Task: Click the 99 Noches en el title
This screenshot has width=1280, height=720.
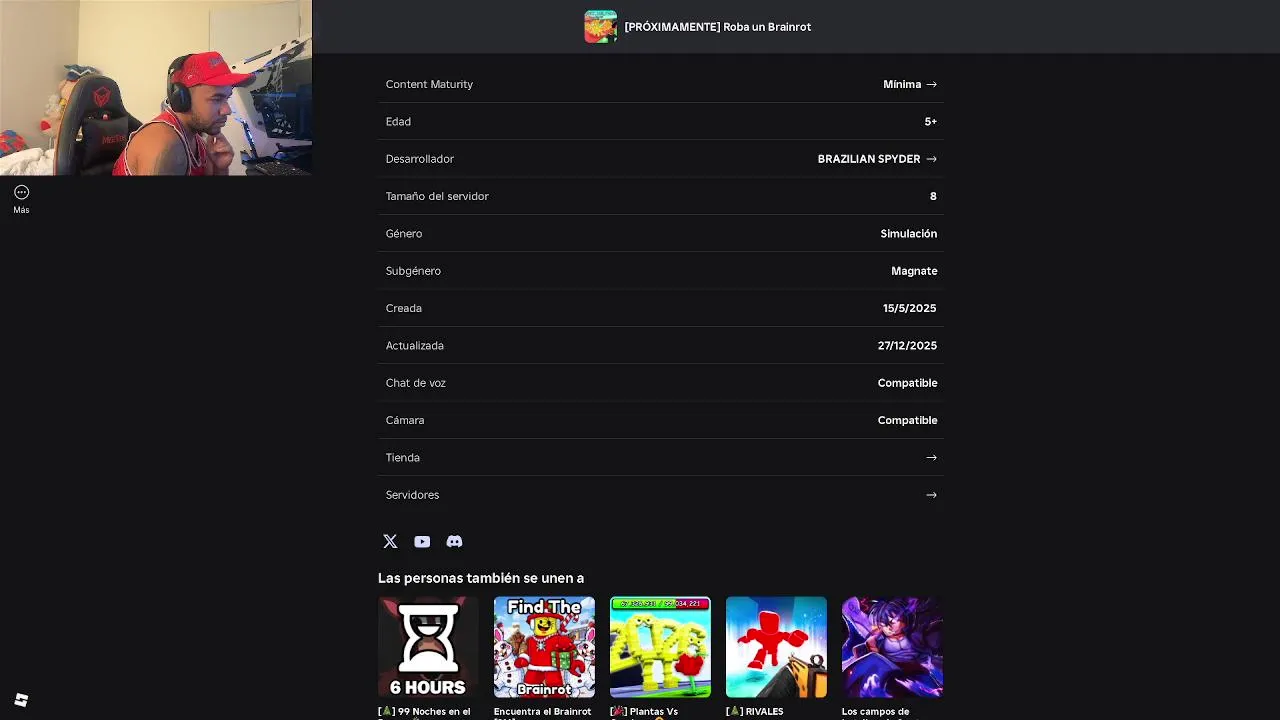Action: pyautogui.click(x=424, y=712)
